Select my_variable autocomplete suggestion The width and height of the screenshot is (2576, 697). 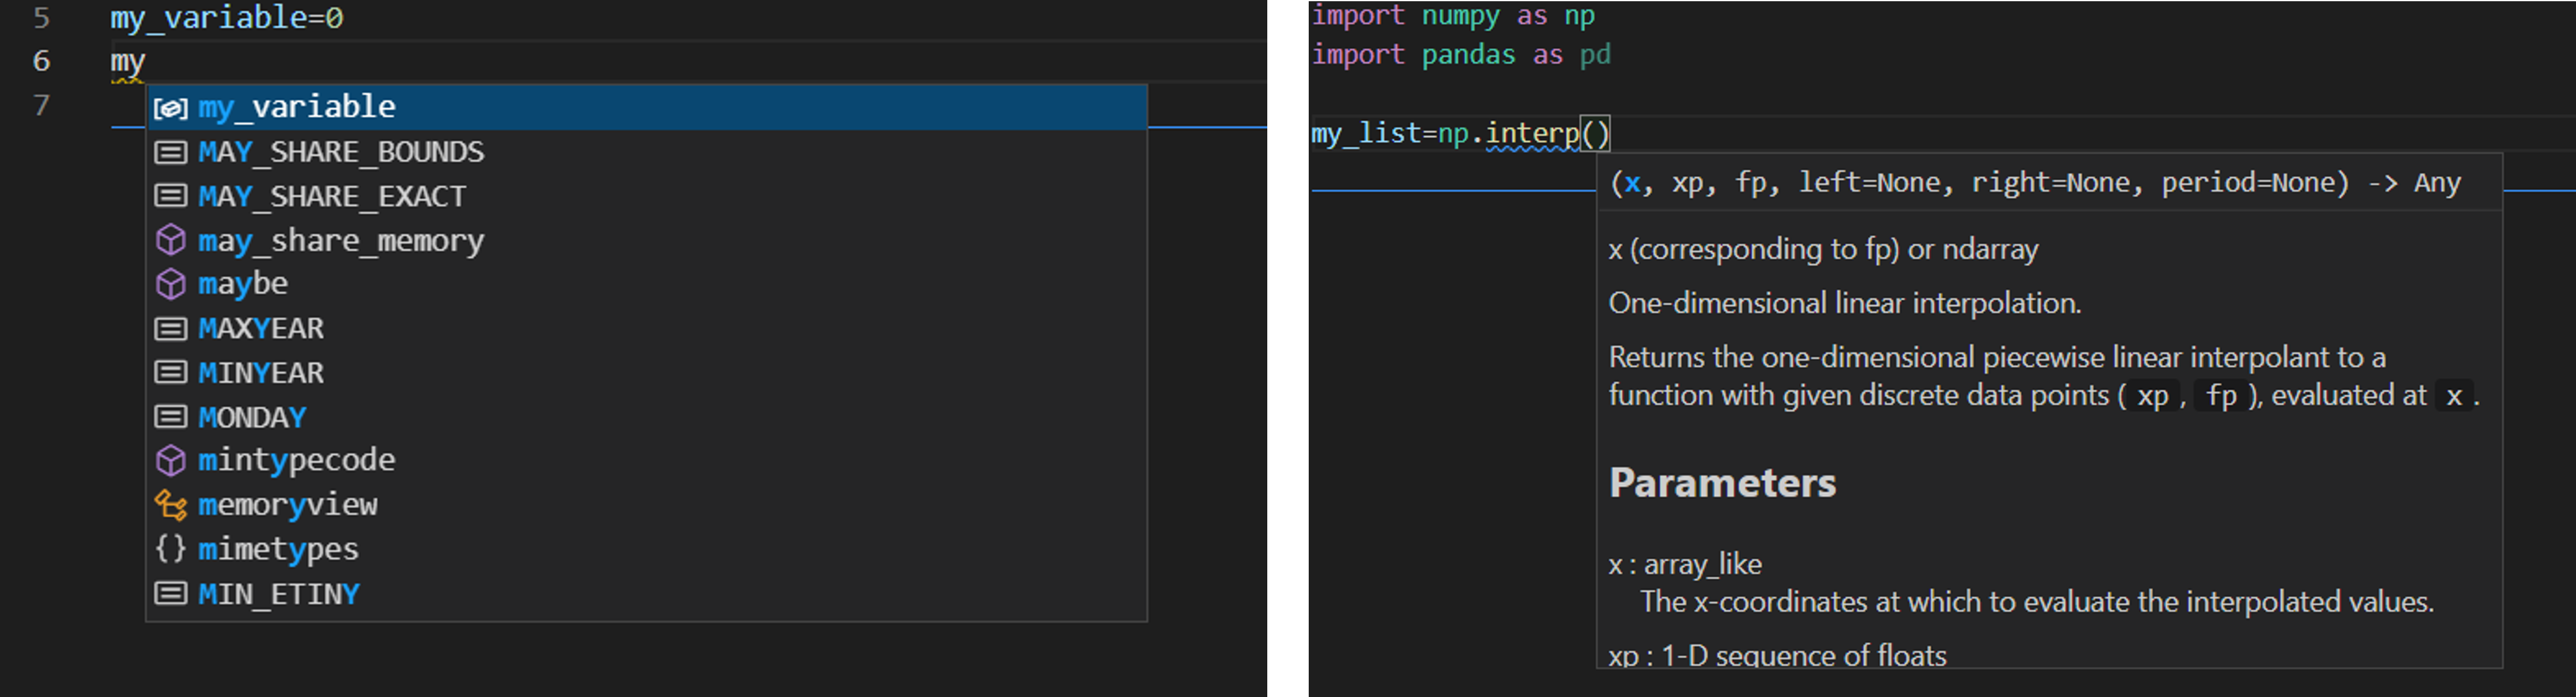coord(296,107)
